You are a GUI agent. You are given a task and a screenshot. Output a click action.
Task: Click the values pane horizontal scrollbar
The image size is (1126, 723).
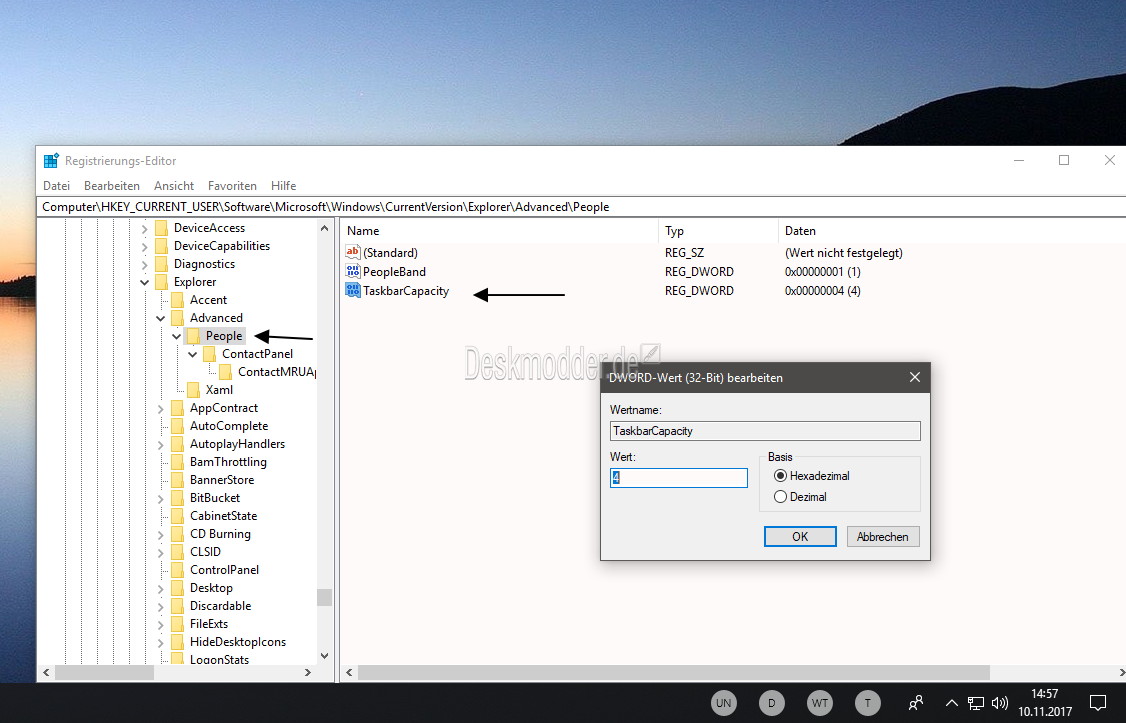[x=674, y=673]
